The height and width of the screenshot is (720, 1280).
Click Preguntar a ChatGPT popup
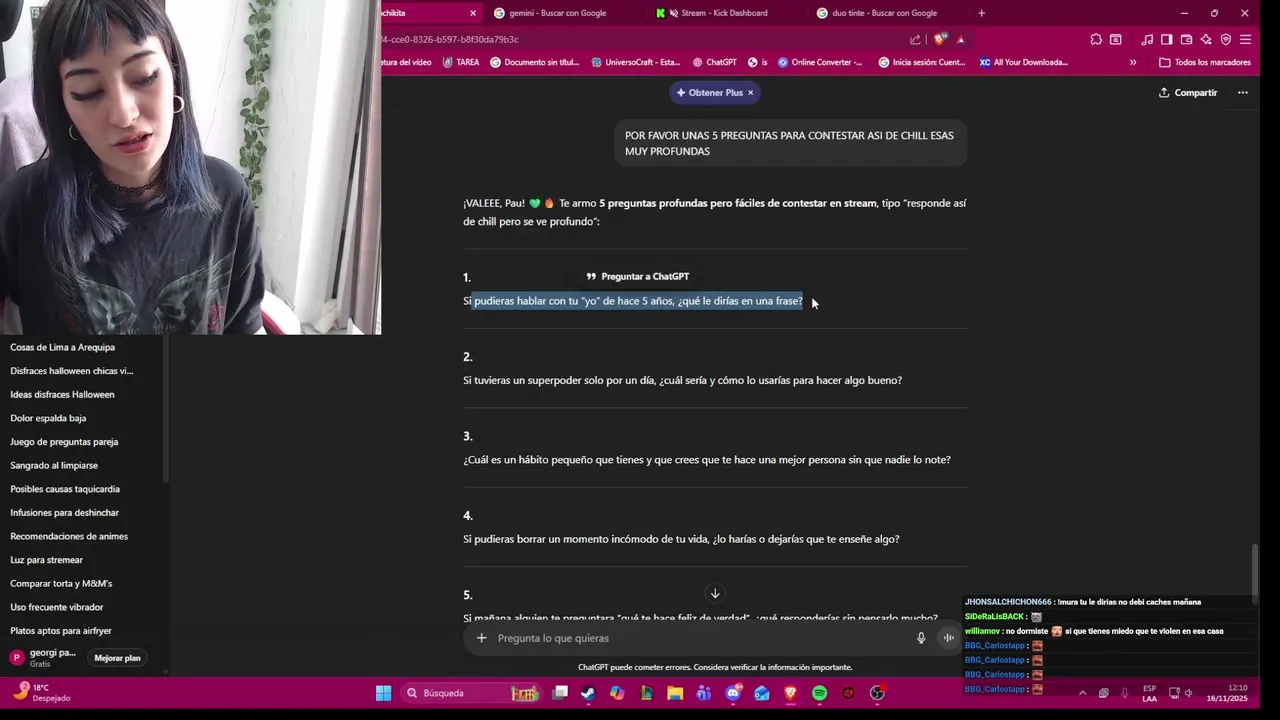click(x=638, y=276)
